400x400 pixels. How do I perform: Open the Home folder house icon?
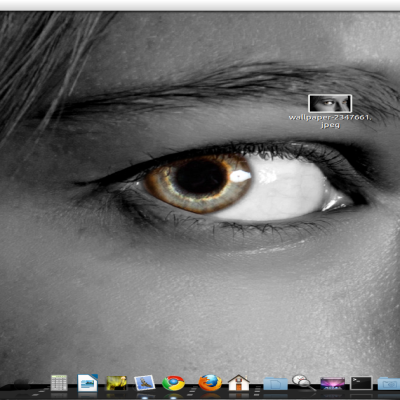point(239,382)
